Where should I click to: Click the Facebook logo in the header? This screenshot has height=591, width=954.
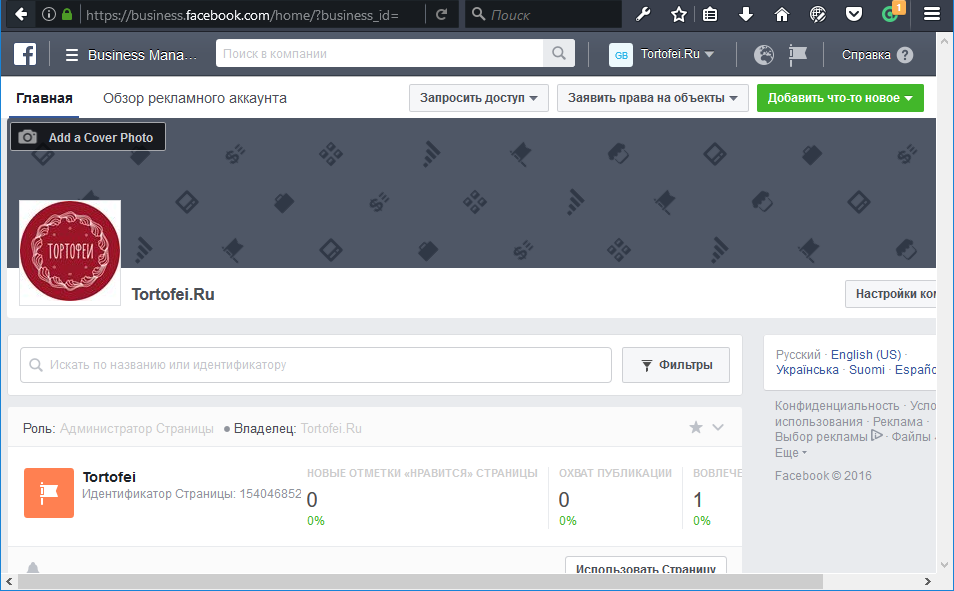point(24,54)
